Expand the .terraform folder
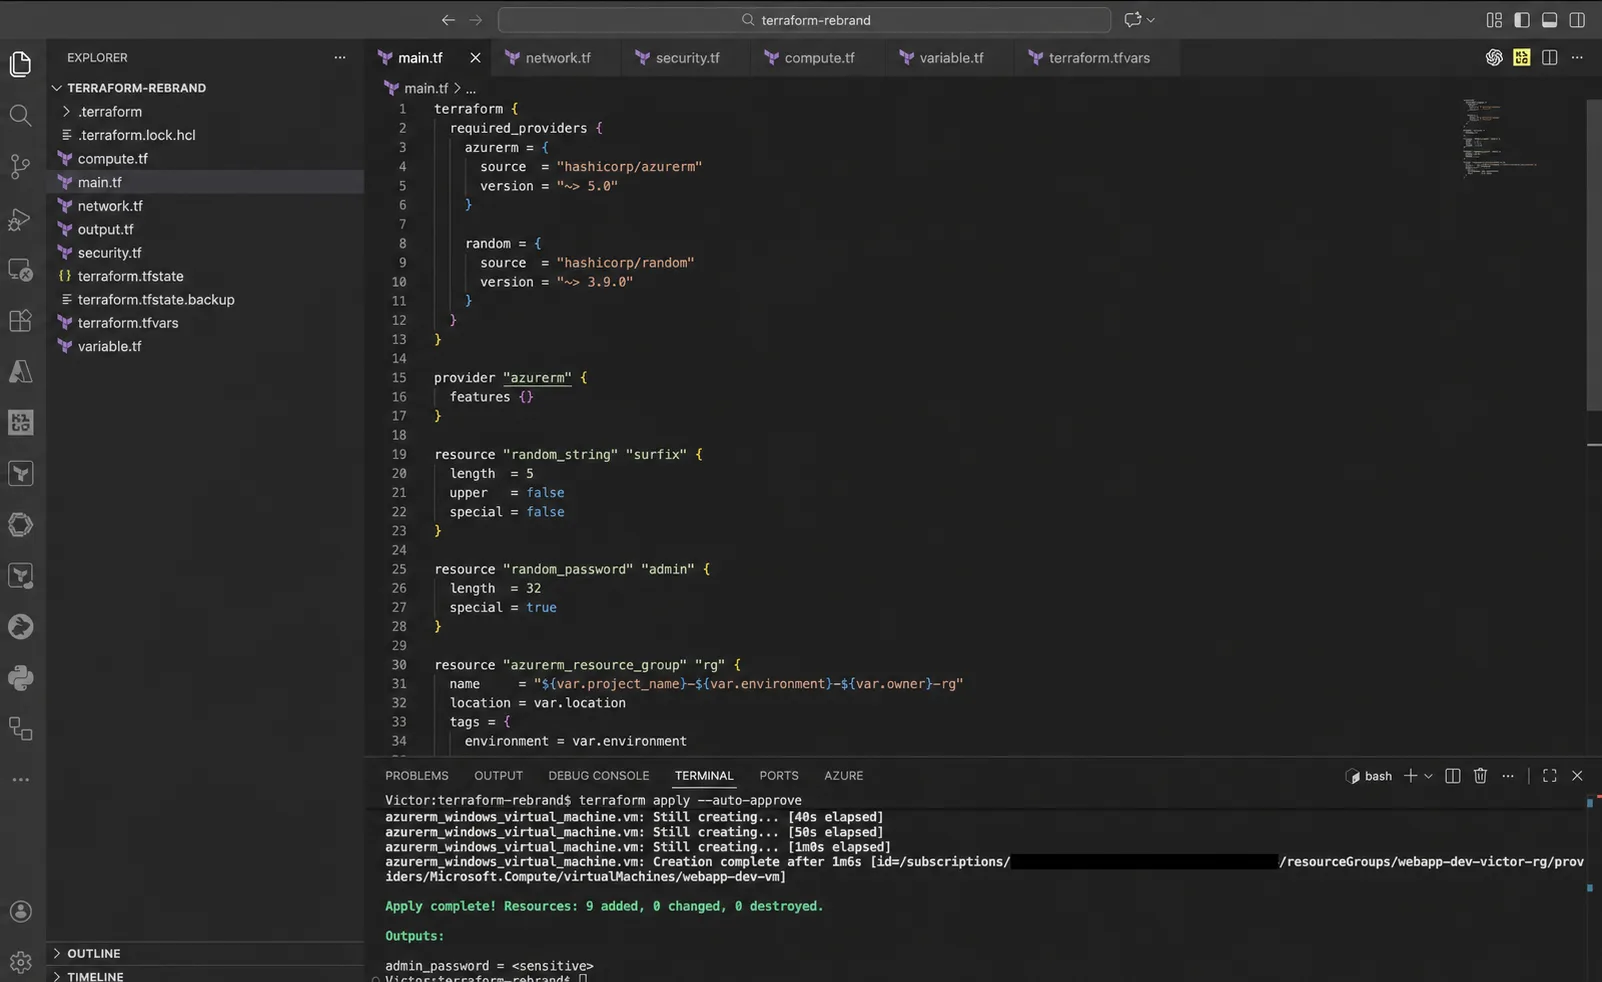Image resolution: width=1602 pixels, height=982 pixels. coord(66,112)
